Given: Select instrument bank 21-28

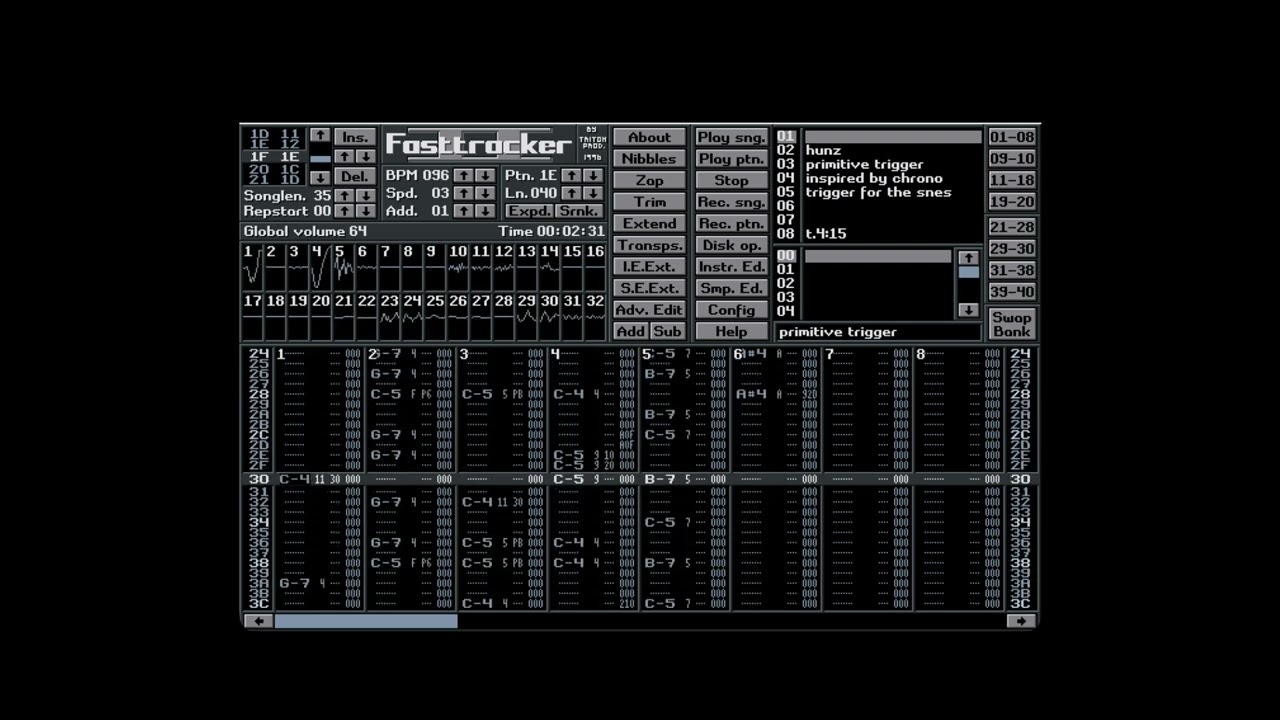Looking at the screenshot, I should pyautogui.click(x=1012, y=227).
